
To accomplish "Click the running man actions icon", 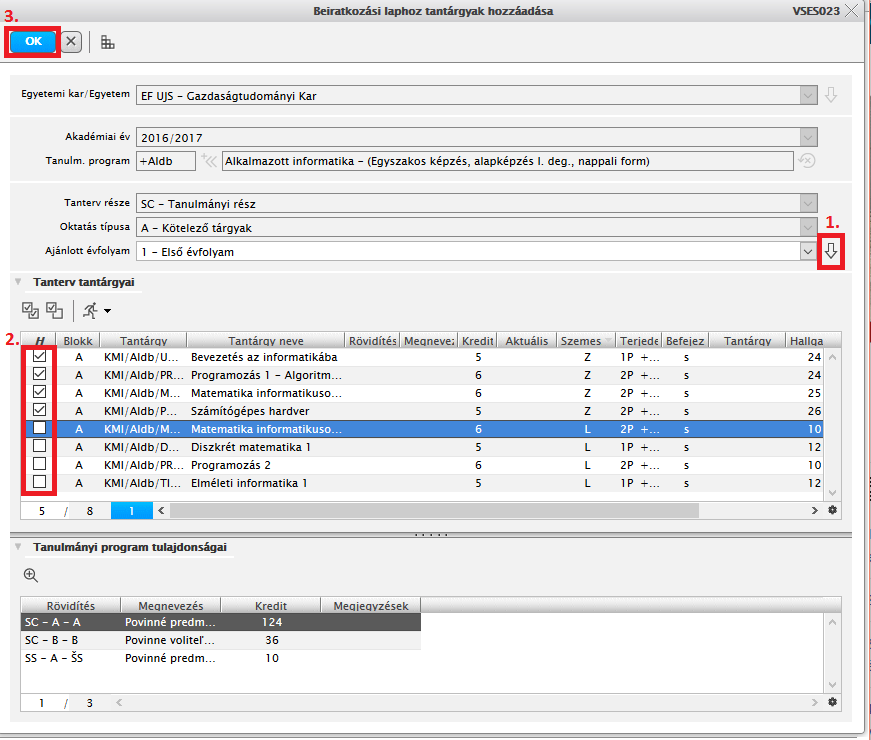I will pos(90,310).
